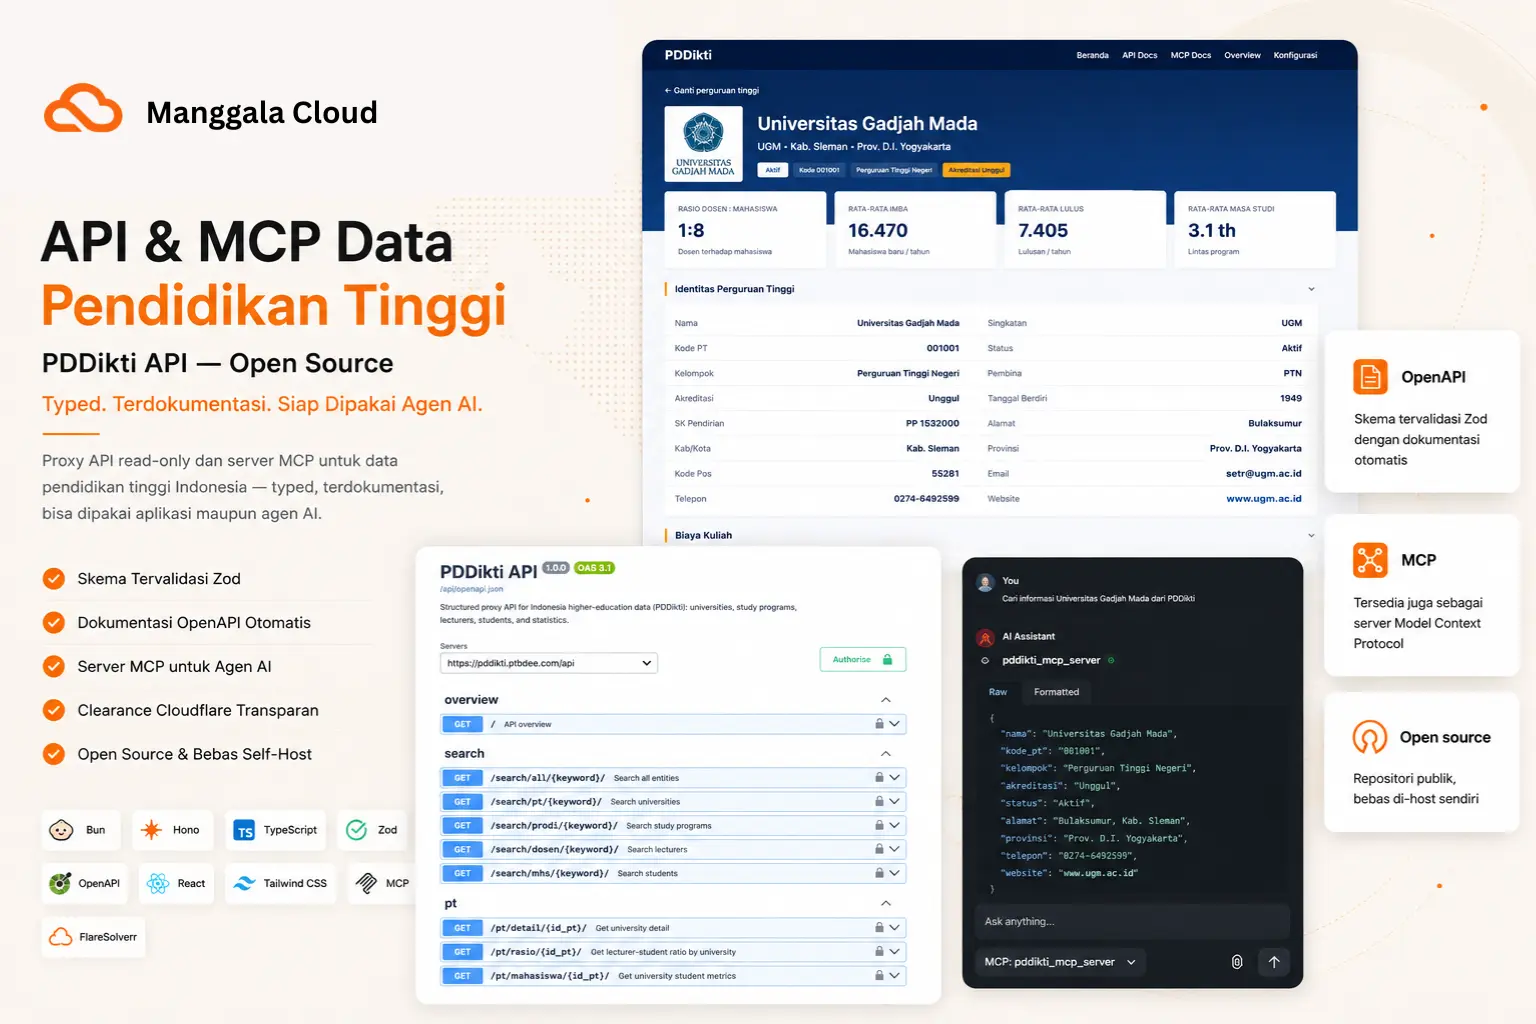Click the OpenAPI document icon in feature card
Image resolution: width=1536 pixels, height=1024 pixels.
tap(1370, 377)
